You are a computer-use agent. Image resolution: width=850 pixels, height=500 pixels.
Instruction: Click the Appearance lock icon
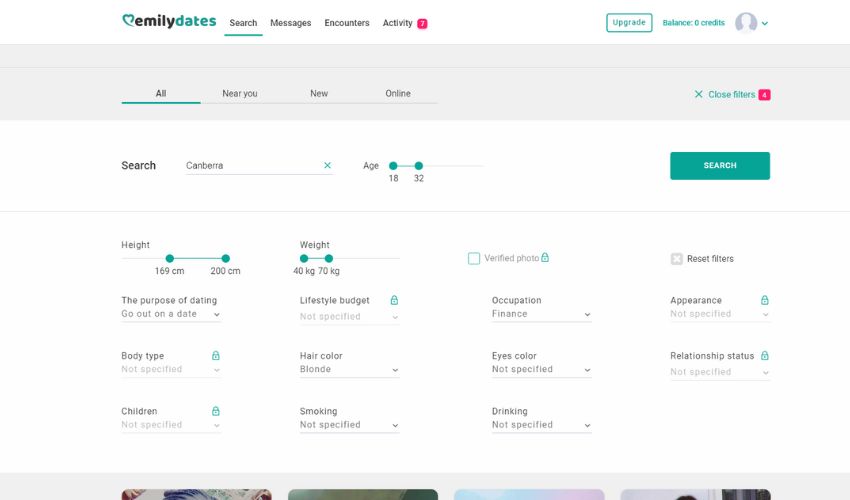(x=765, y=300)
